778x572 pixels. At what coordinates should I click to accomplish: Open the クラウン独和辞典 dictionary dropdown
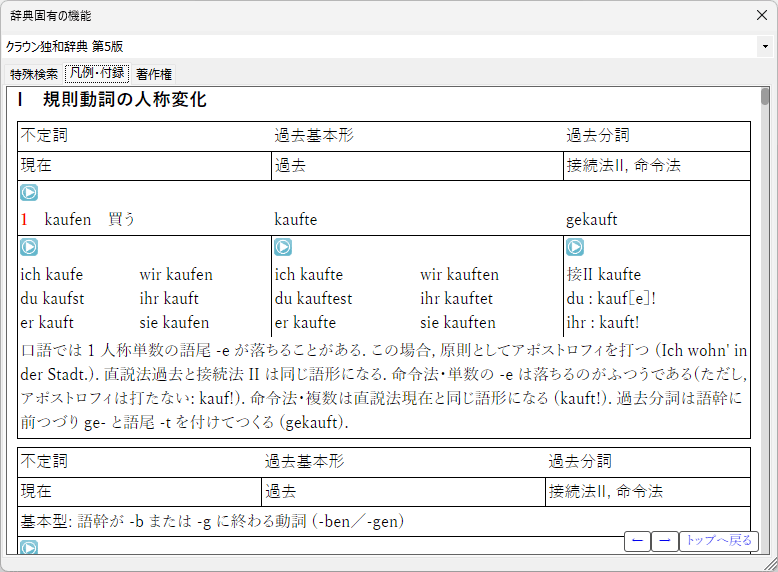pos(765,47)
